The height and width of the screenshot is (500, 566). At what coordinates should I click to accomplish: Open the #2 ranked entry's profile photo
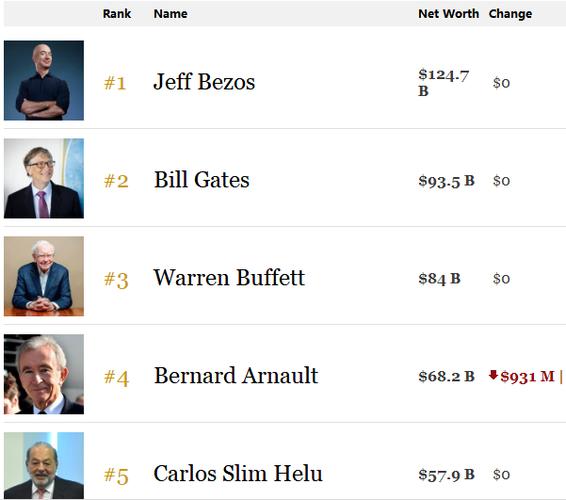point(44,178)
